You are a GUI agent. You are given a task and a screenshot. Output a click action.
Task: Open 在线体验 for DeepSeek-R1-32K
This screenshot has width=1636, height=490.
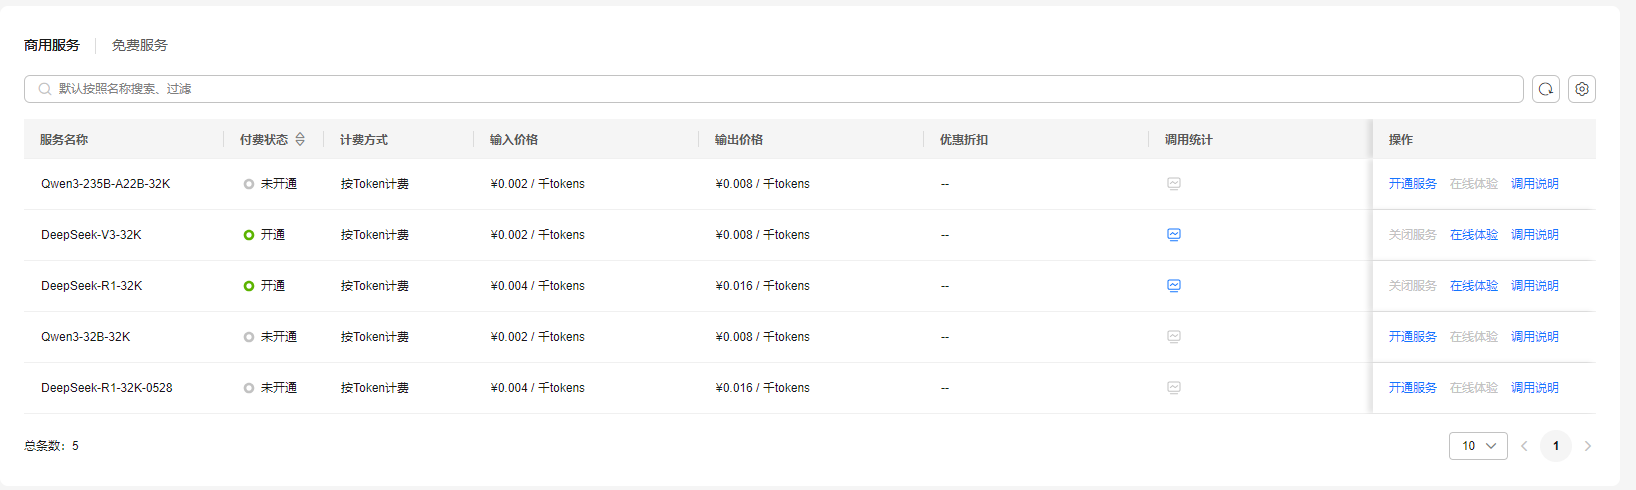pos(1474,286)
